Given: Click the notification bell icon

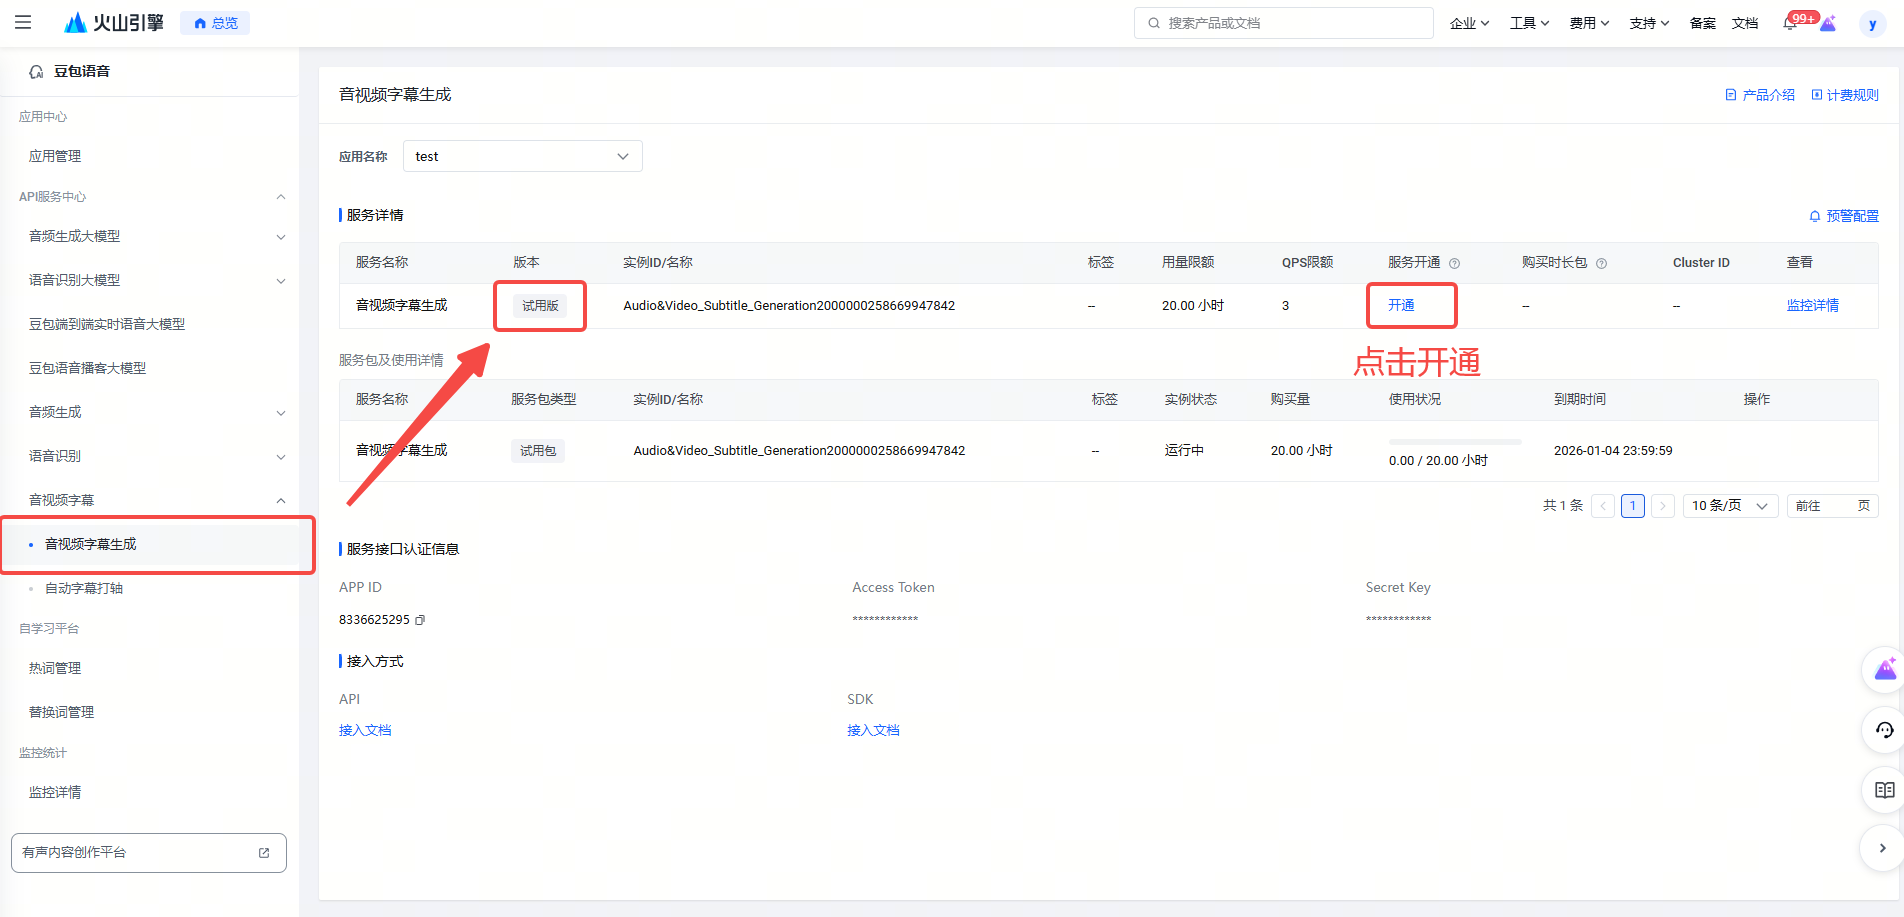Looking at the screenshot, I should 1790,23.
